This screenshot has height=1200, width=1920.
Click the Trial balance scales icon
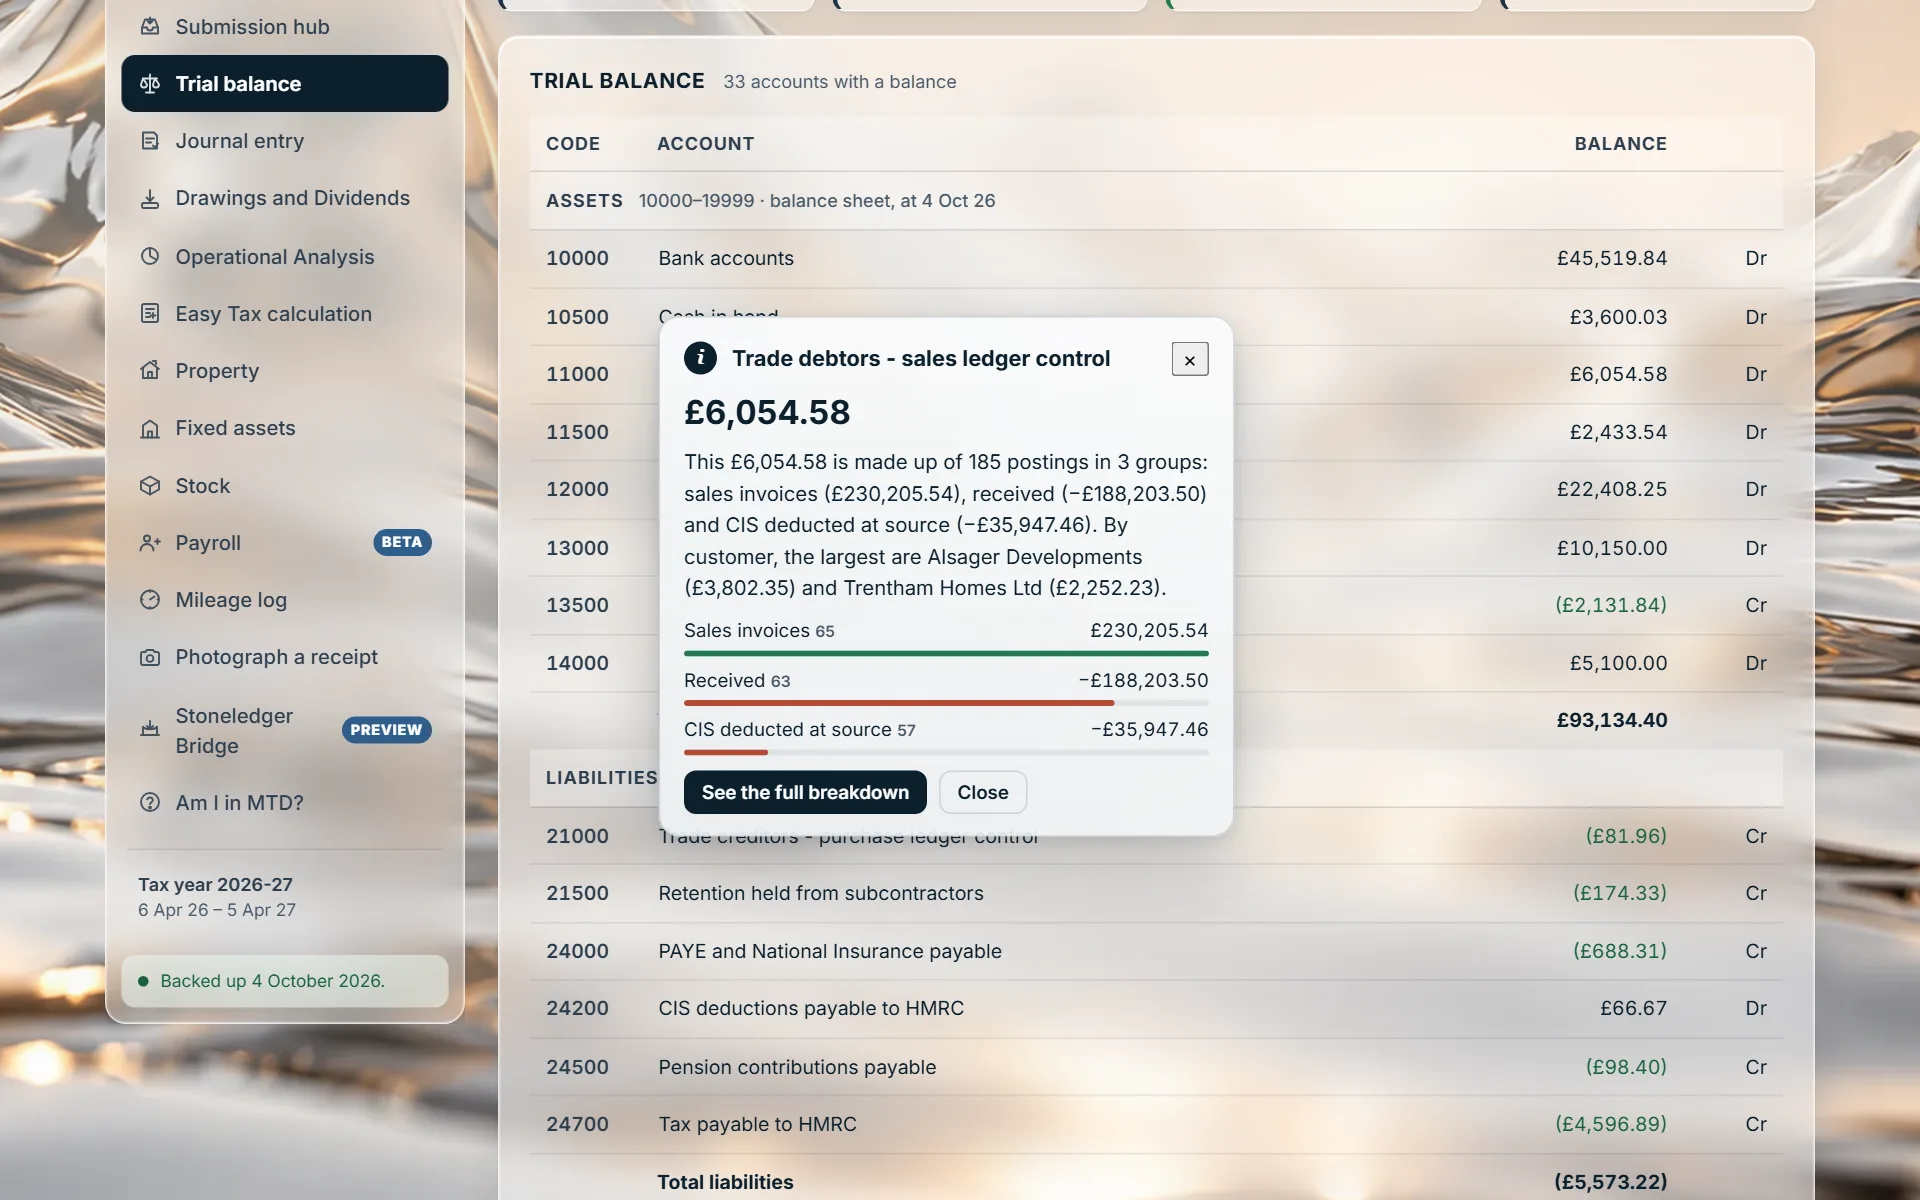pos(150,84)
